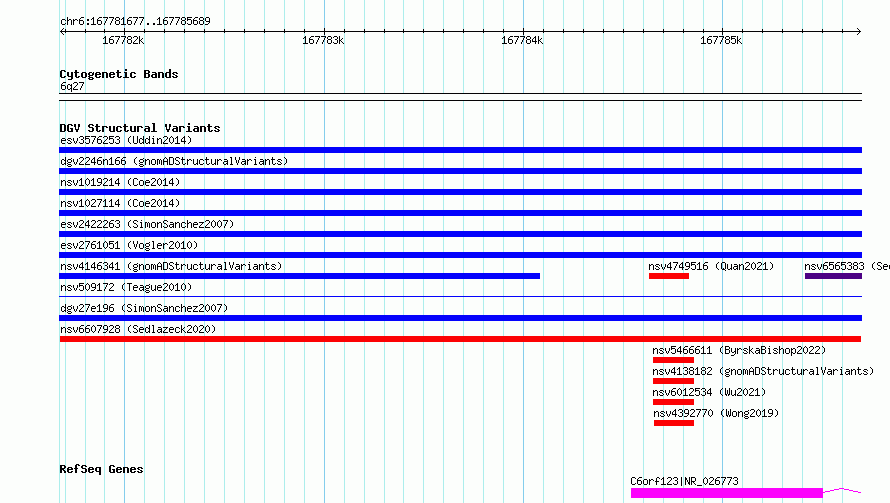Click the chr6:167781677..167785689 coordinate text

[135, 22]
